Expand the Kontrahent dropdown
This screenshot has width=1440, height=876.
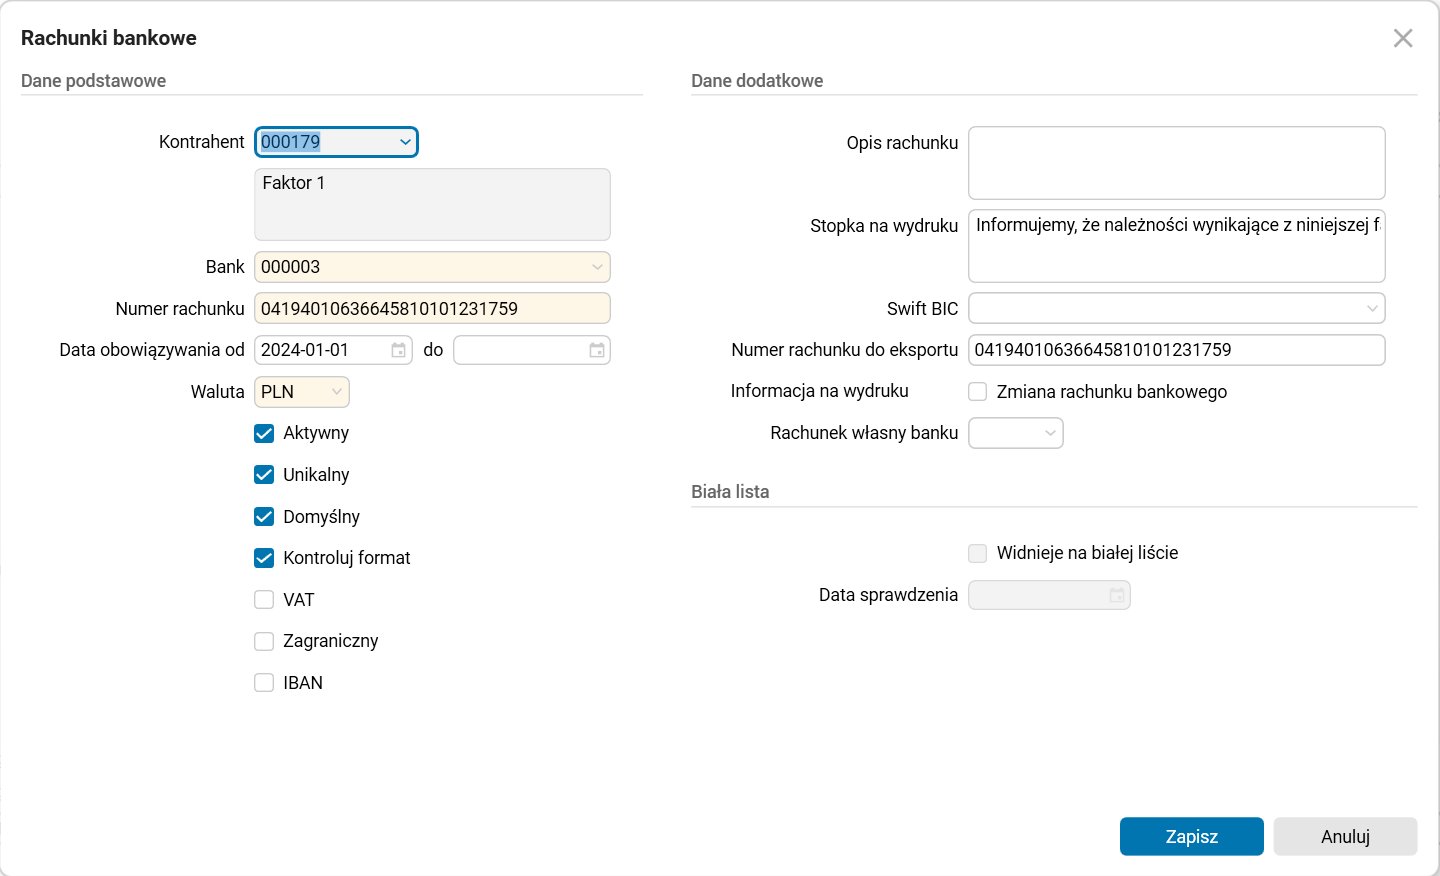pos(405,142)
